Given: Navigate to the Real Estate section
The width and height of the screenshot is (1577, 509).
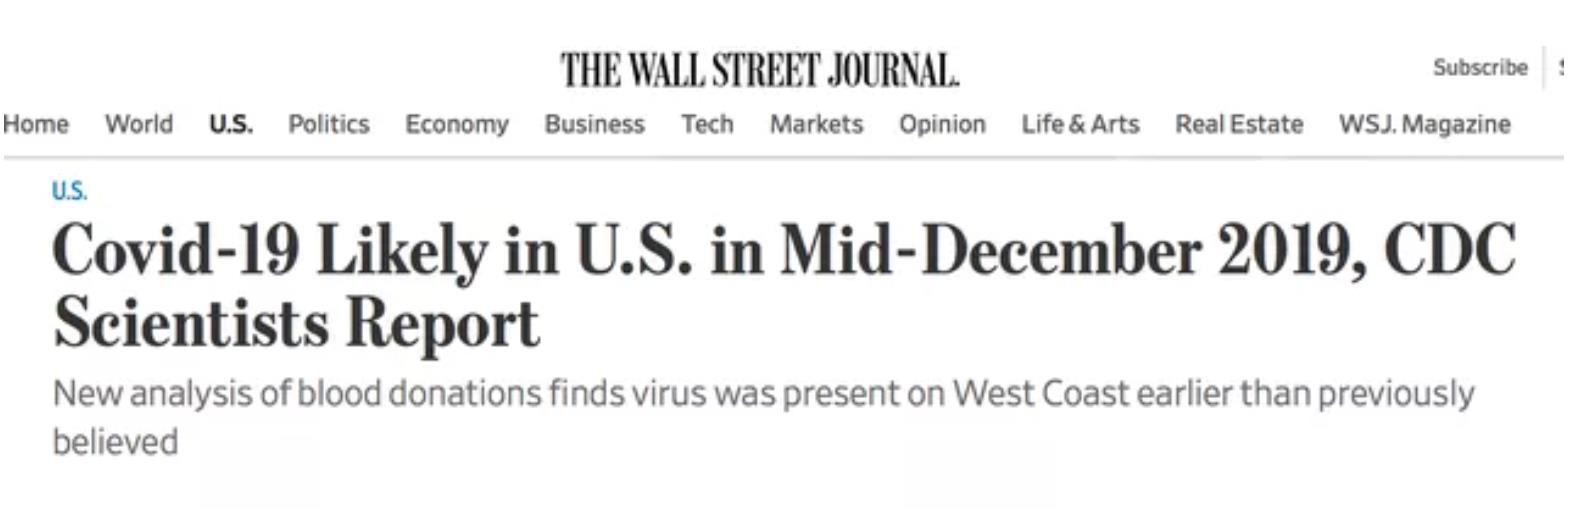Looking at the screenshot, I should 1239,124.
